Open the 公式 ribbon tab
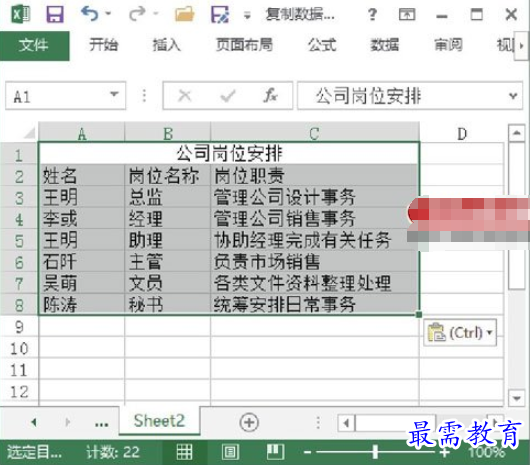The image size is (530, 465). [x=322, y=45]
